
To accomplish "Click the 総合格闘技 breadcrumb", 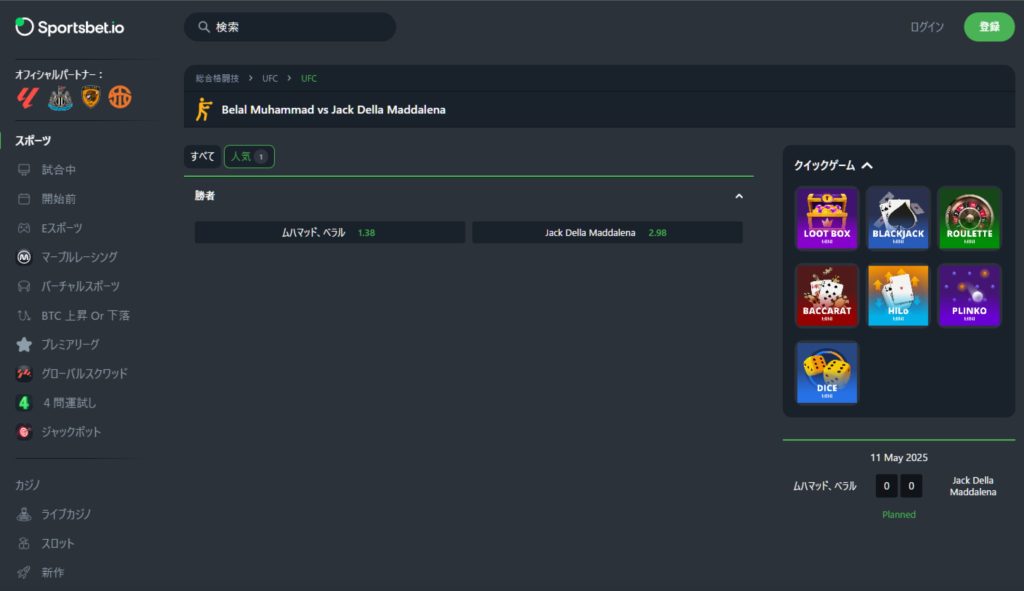I will 217,78.
